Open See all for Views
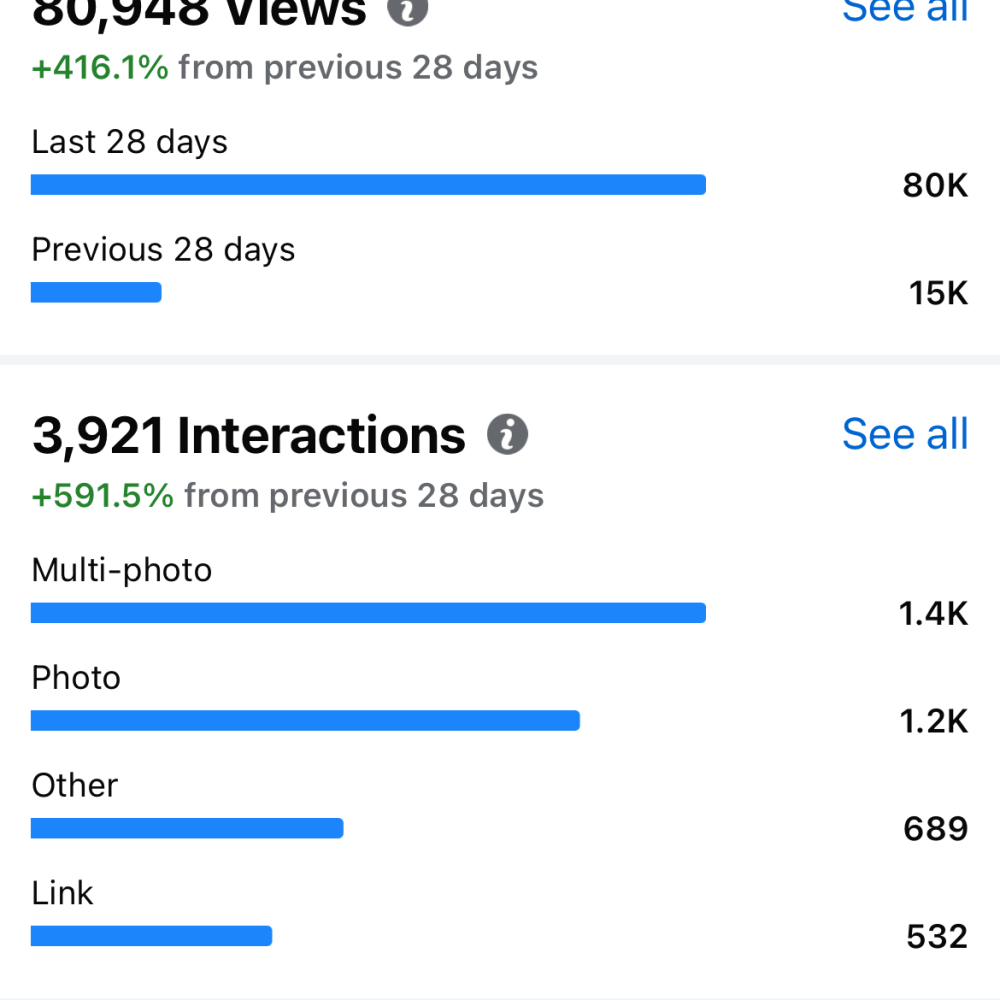The image size is (1000, 1000). coord(905,10)
